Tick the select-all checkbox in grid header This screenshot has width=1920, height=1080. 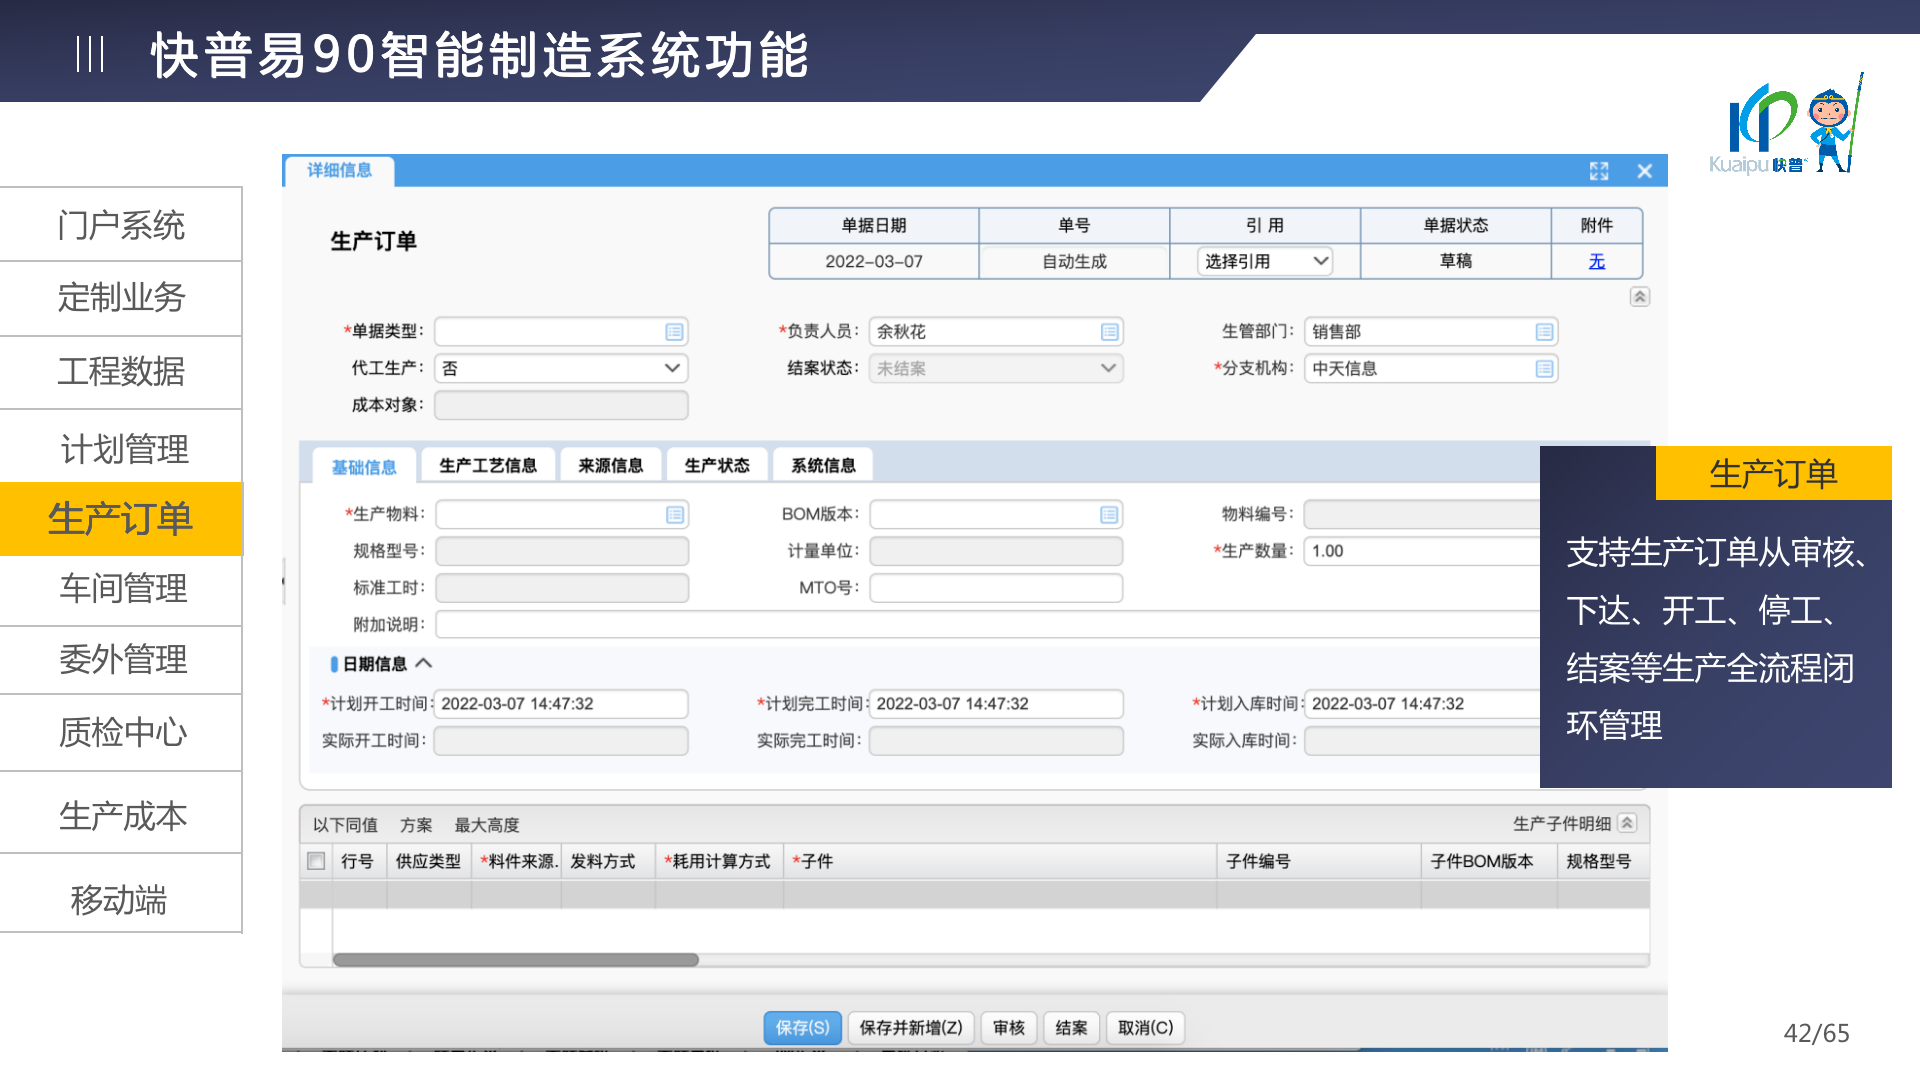(316, 861)
